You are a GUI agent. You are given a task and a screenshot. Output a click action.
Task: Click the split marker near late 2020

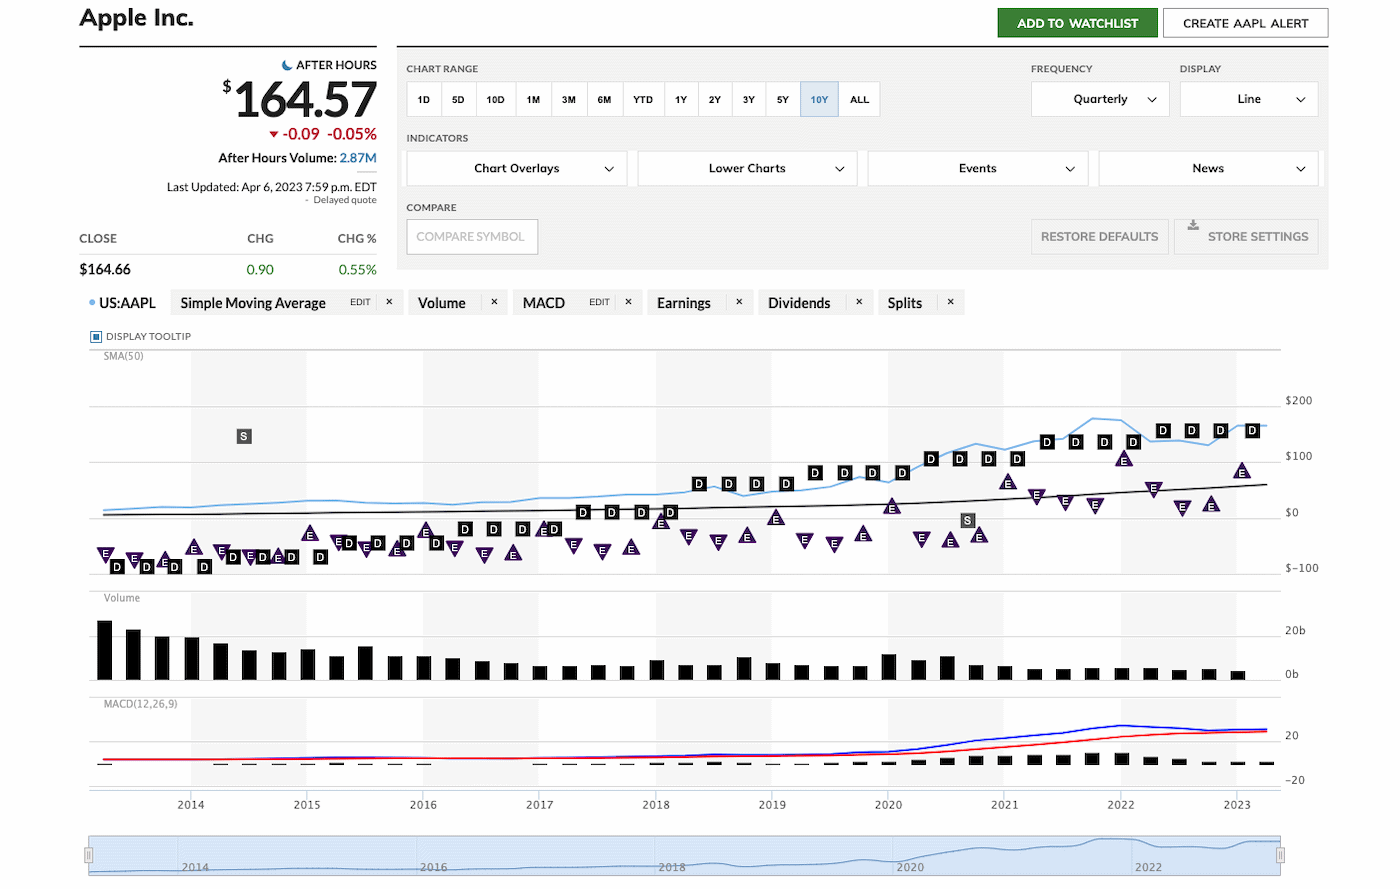[x=967, y=520]
